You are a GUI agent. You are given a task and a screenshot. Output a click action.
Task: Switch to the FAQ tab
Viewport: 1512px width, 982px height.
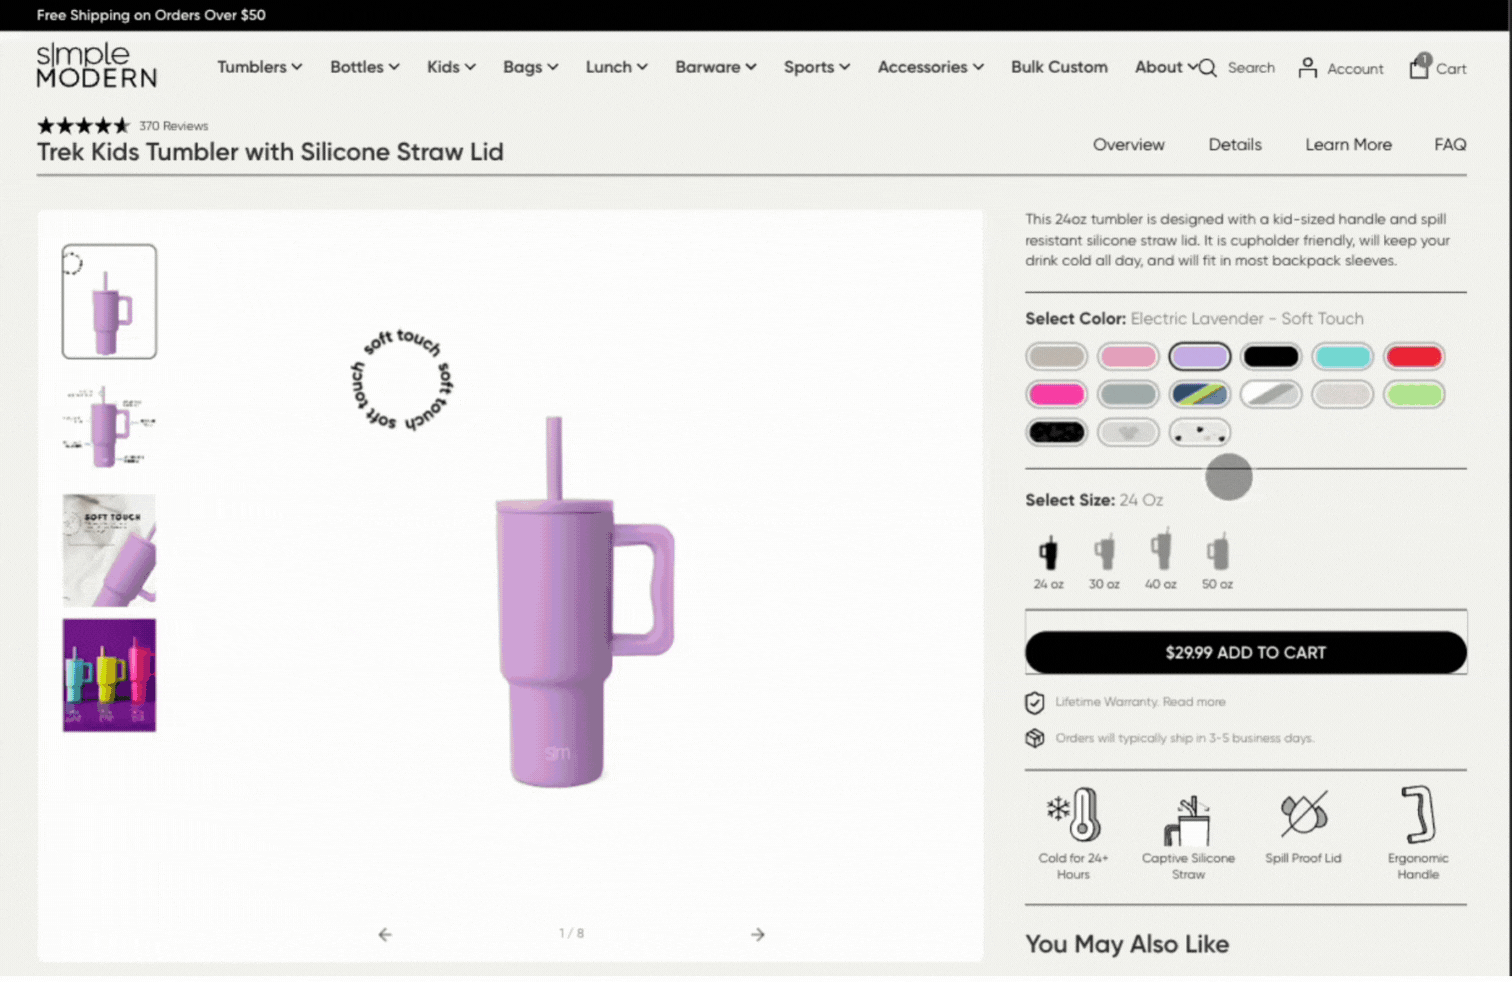tap(1450, 145)
